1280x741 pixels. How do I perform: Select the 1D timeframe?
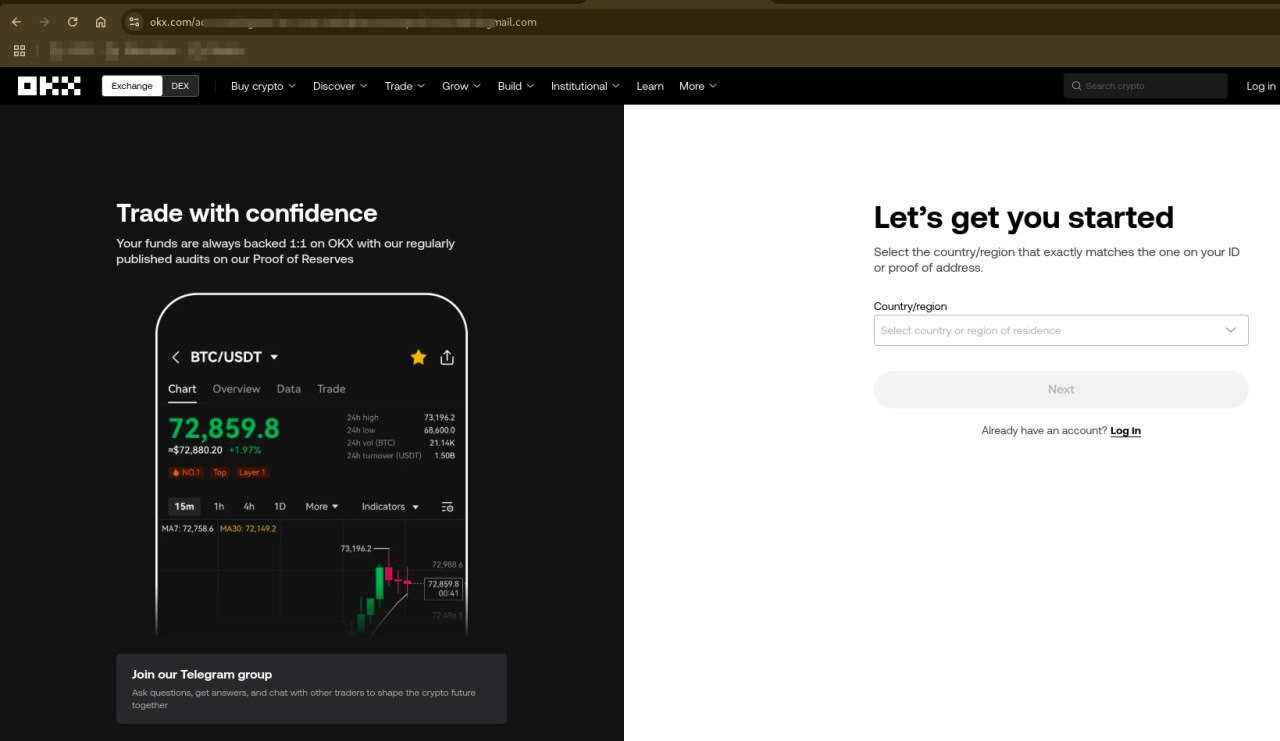tap(280, 507)
